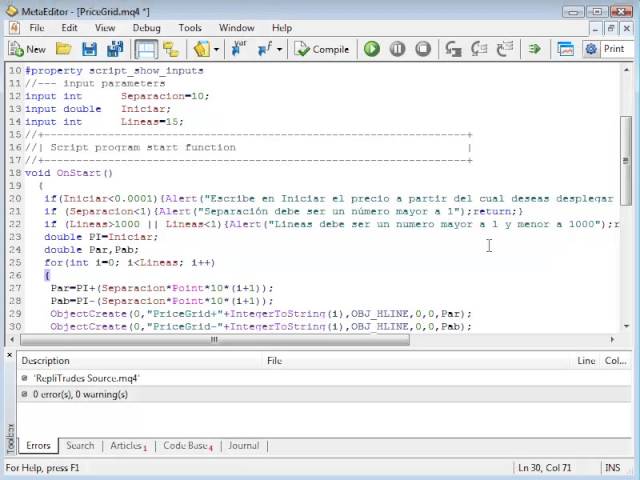Compile the script
The height and width of the screenshot is (480, 640).
click(x=322, y=49)
